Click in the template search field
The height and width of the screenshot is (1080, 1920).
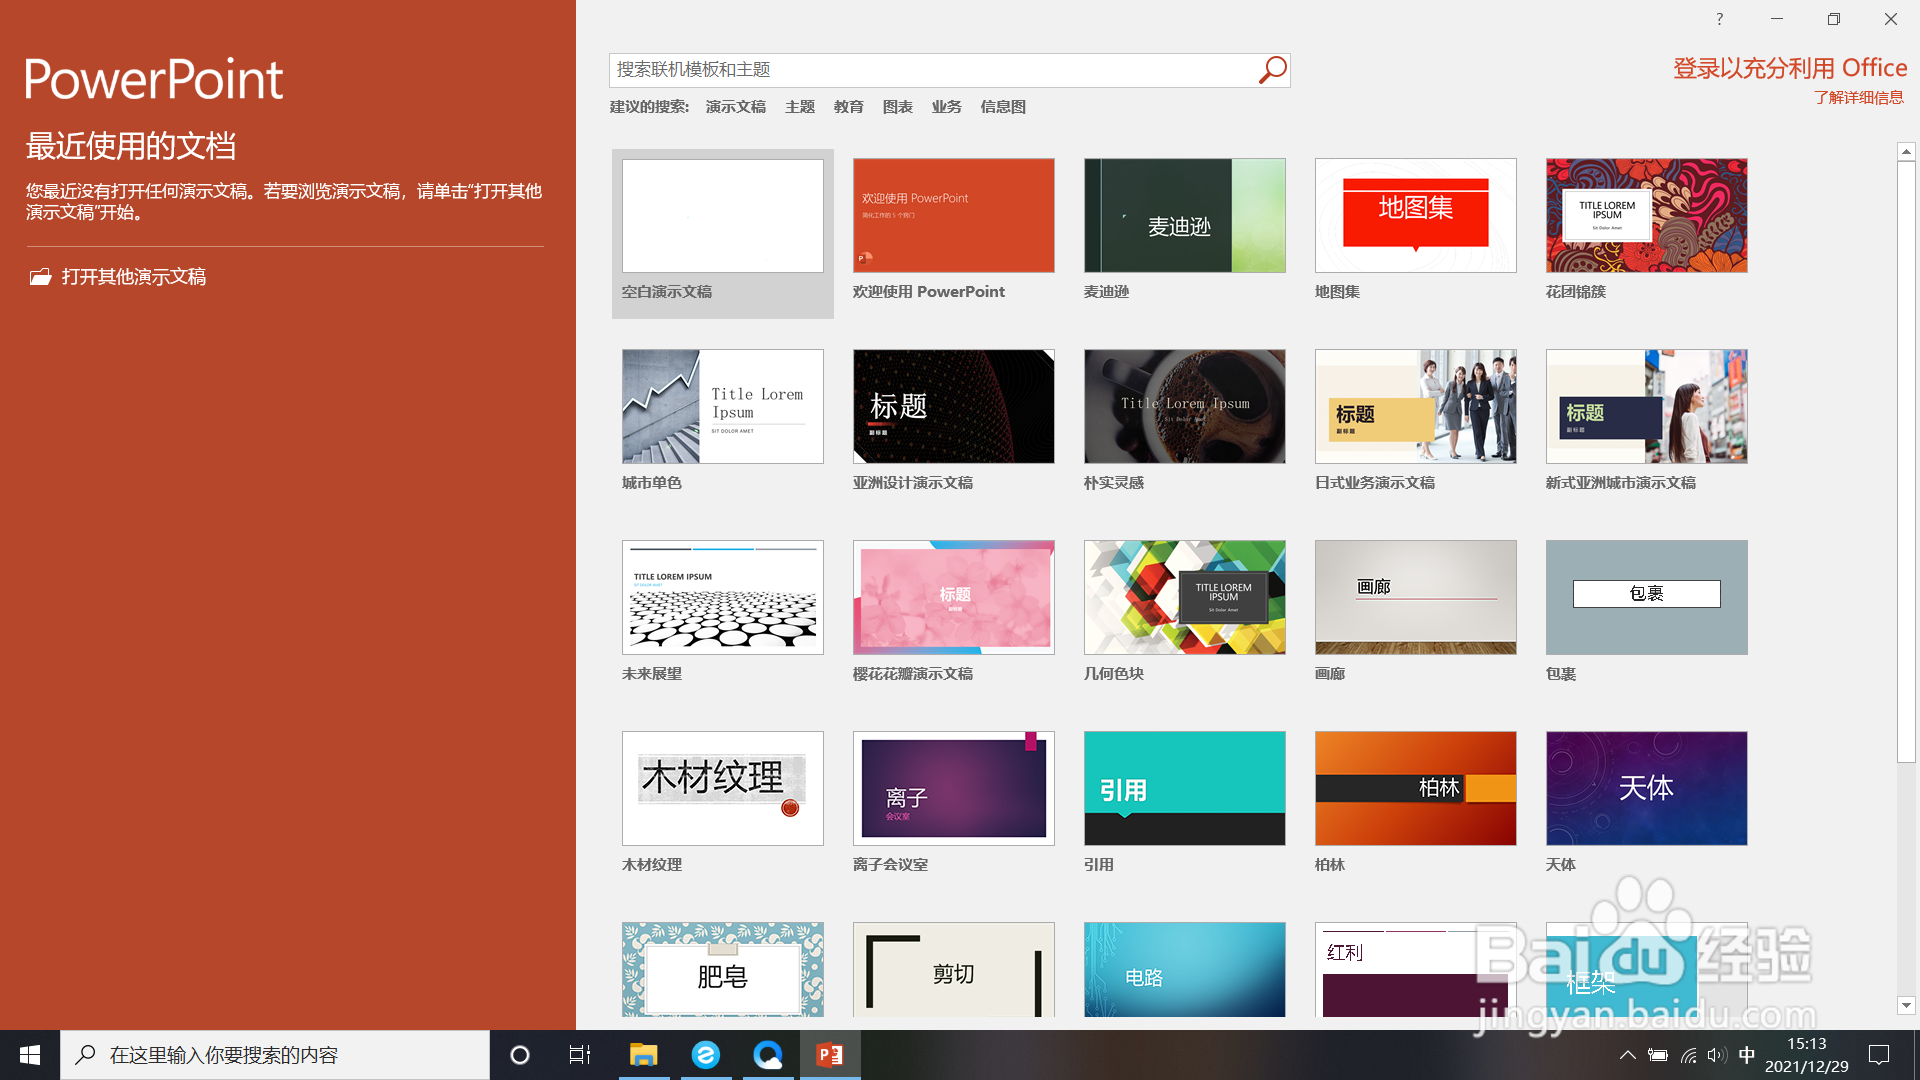coord(932,70)
